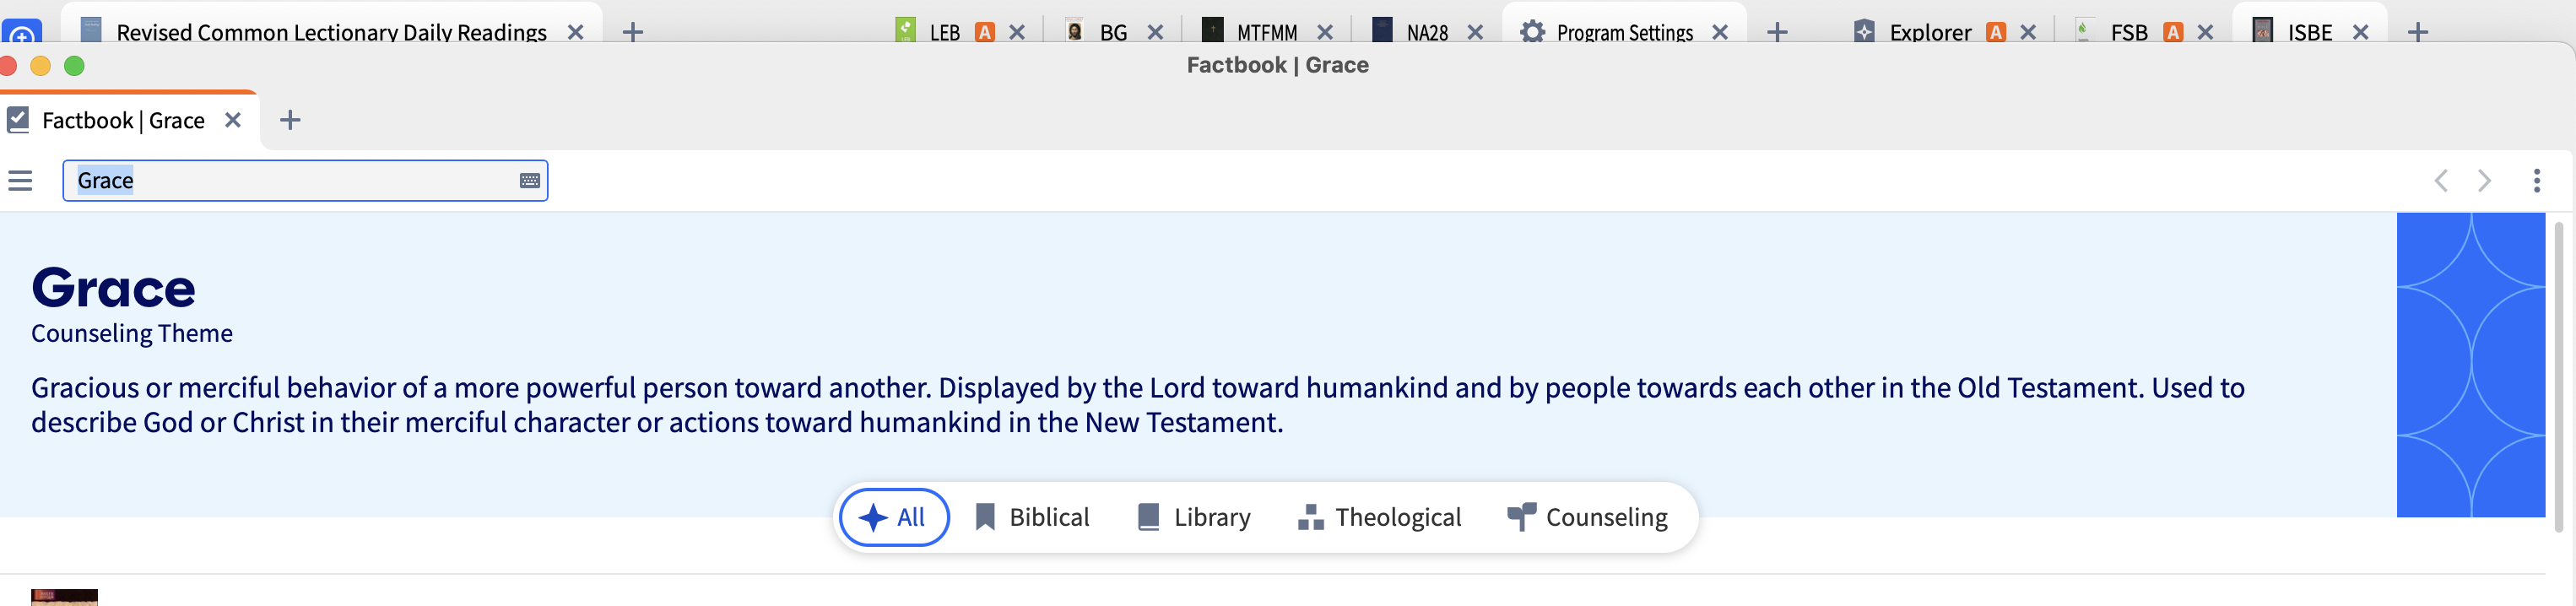
Task: Add a new tab next to Factbook
Action: click(290, 121)
